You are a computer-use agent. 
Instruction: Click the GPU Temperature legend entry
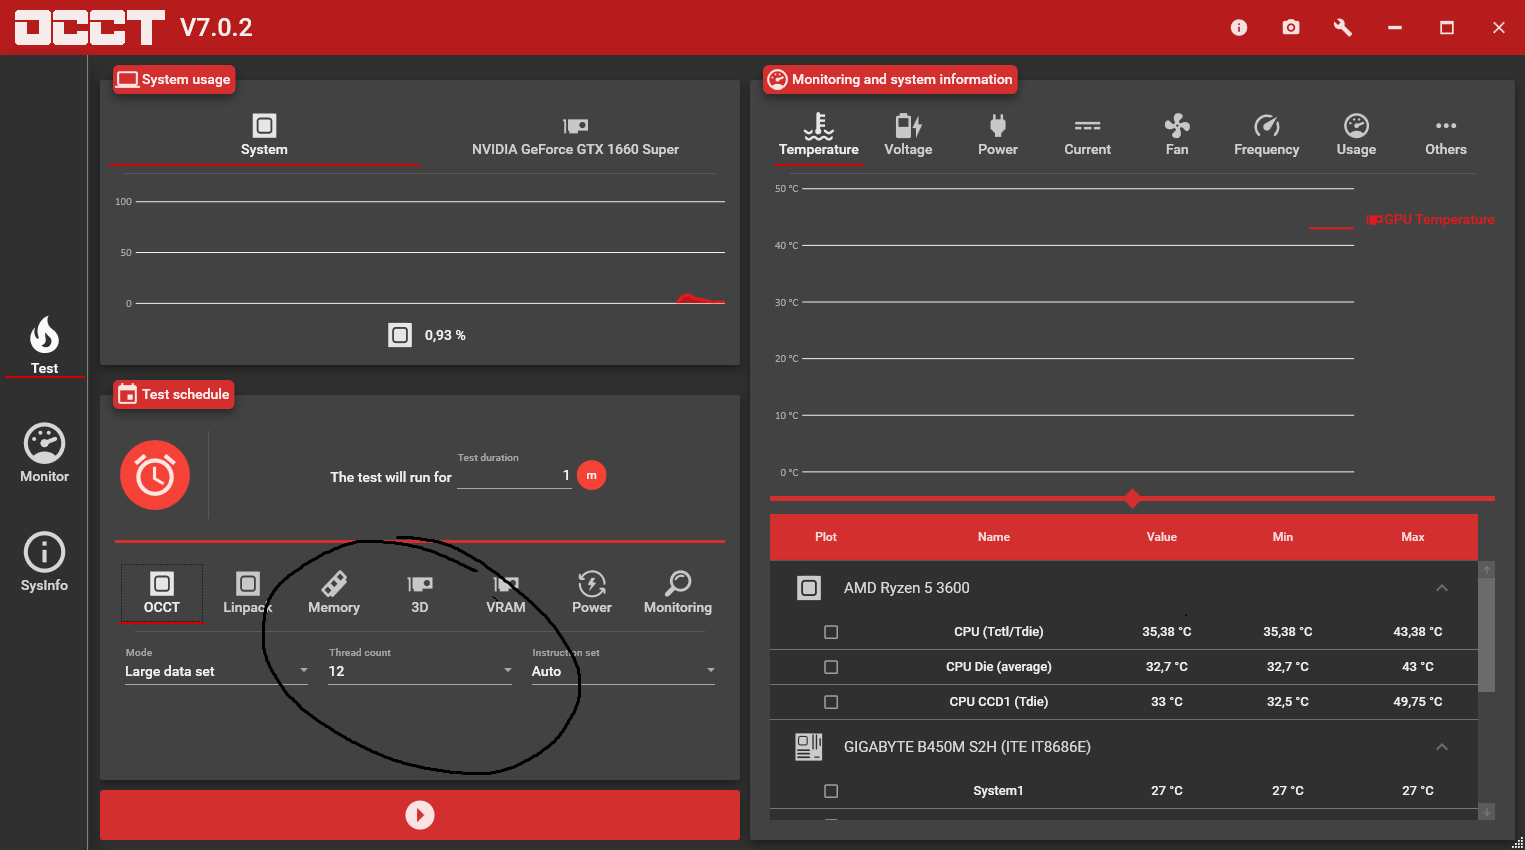click(x=1431, y=219)
